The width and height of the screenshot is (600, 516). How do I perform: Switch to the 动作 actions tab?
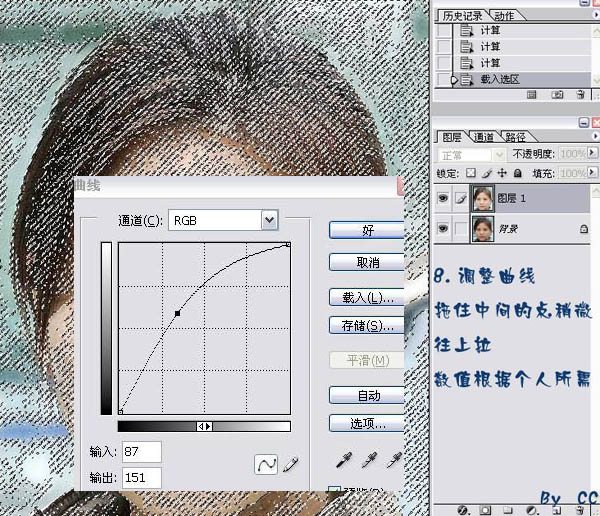[x=505, y=15]
